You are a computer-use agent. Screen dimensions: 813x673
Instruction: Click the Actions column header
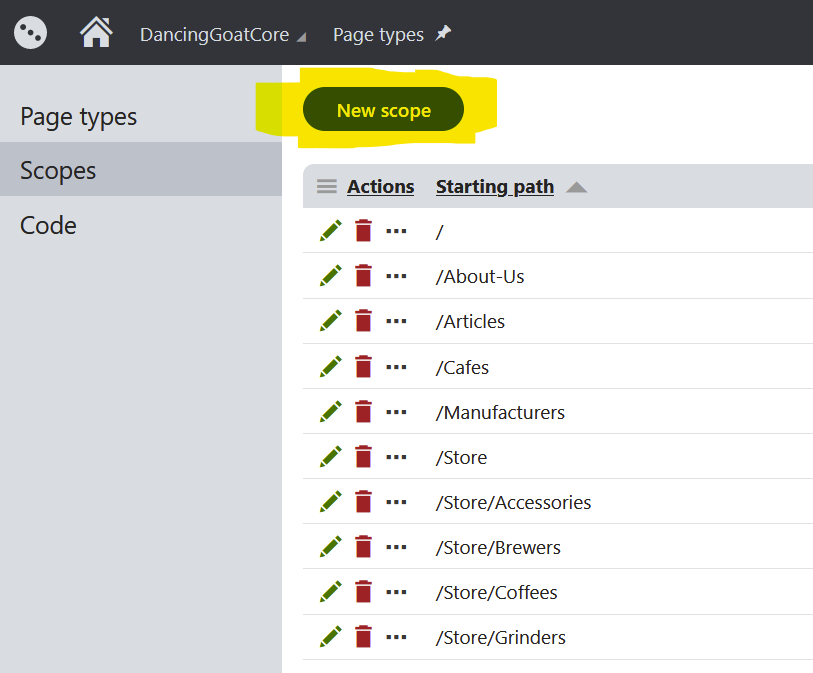(381, 187)
